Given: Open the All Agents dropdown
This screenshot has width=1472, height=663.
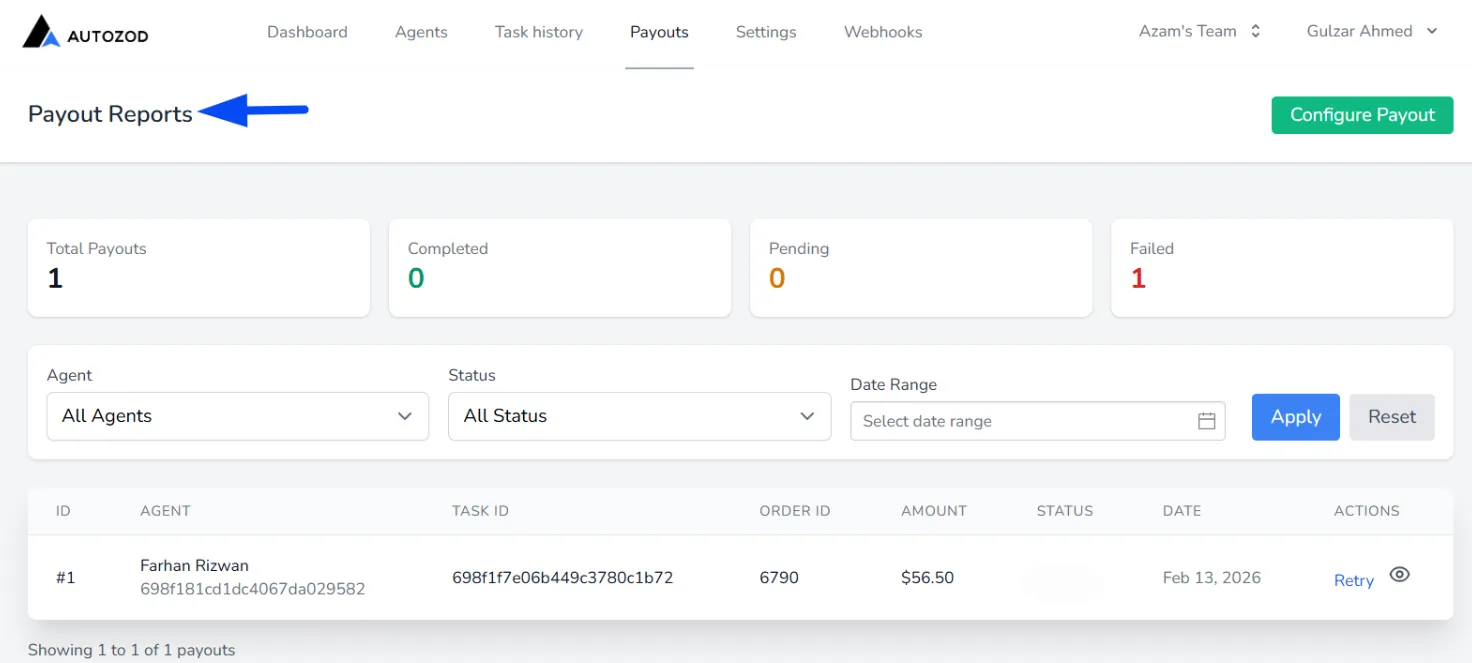Looking at the screenshot, I should click(238, 416).
